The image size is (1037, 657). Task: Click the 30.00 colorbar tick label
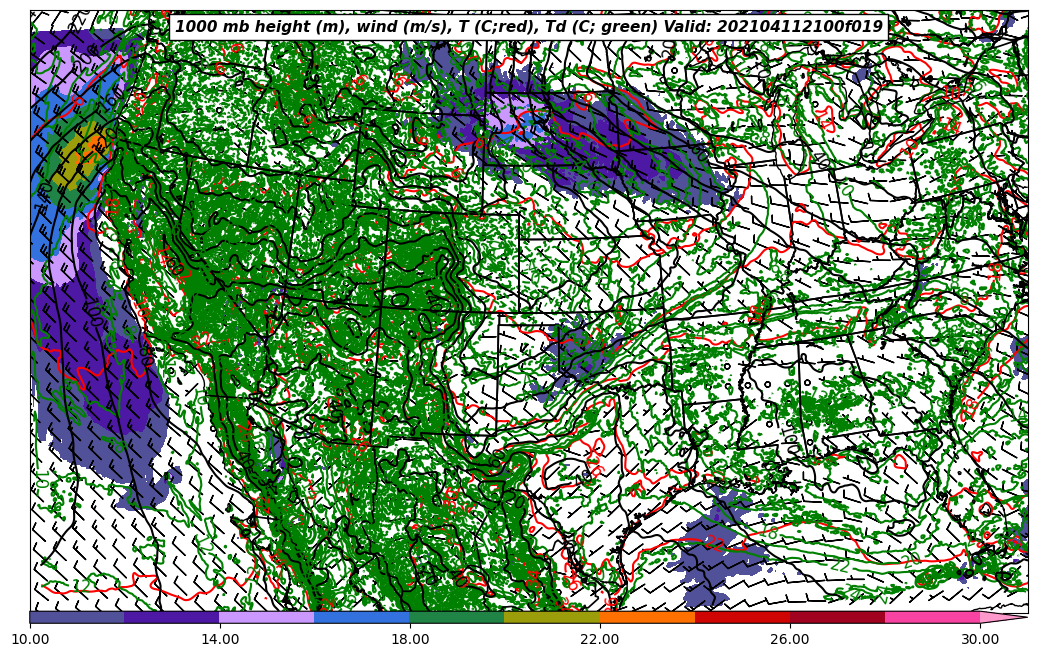[980, 640]
